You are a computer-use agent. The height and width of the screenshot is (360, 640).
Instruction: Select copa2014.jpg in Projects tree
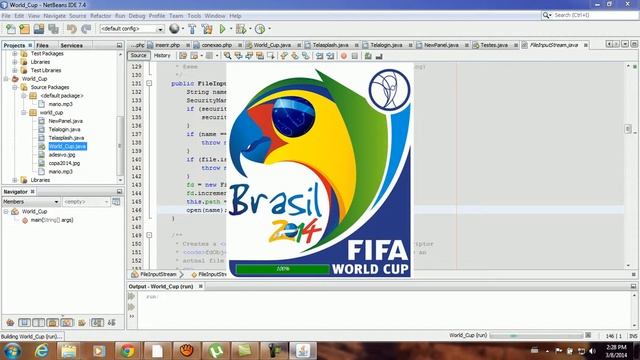tap(64, 163)
